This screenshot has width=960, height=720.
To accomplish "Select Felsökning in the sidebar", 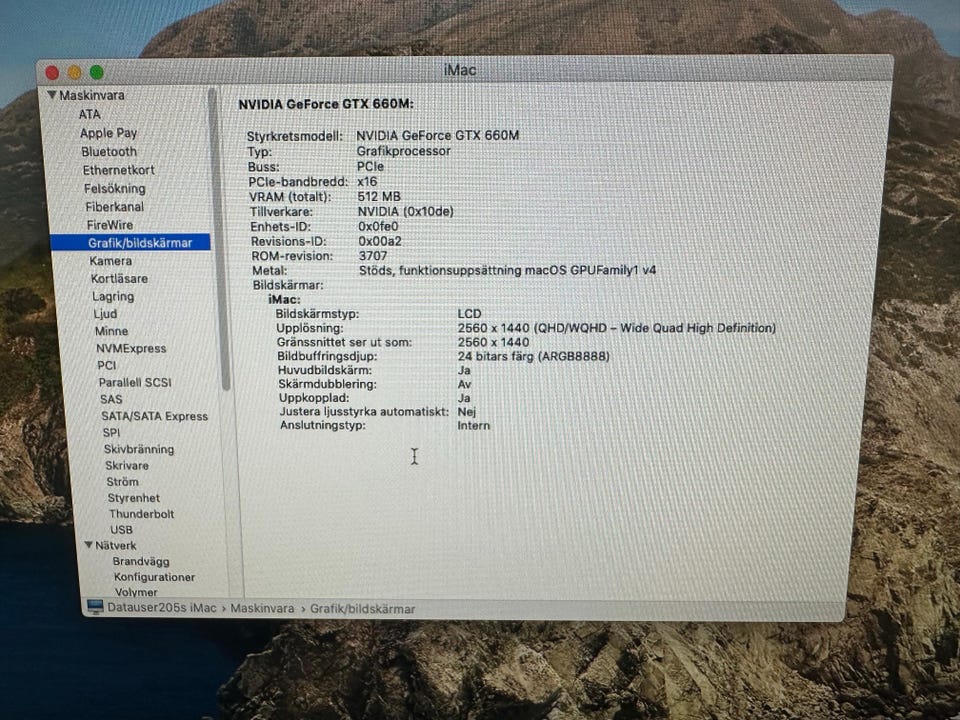I will [x=114, y=189].
